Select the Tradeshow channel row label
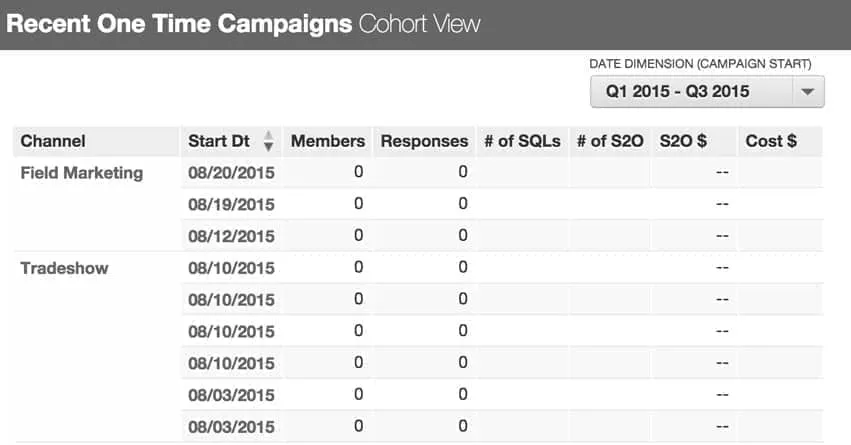The width and height of the screenshot is (851, 445). tap(65, 268)
